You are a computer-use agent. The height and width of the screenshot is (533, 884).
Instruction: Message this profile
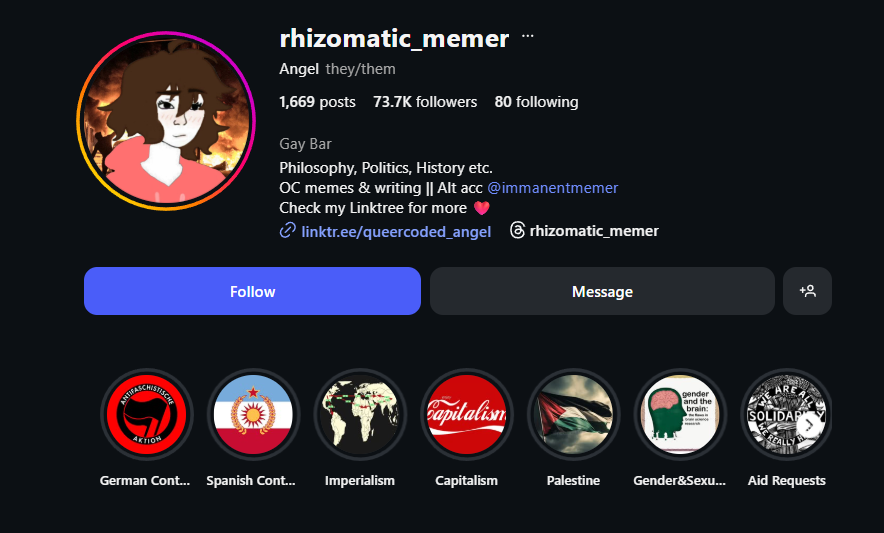pyautogui.click(x=602, y=291)
